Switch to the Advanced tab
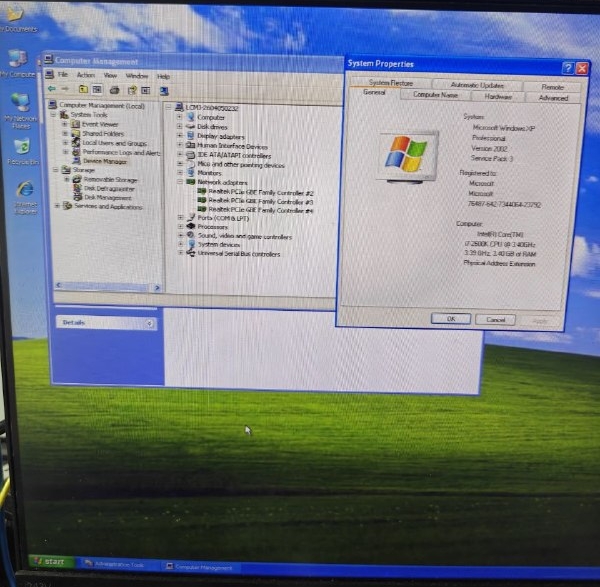This screenshot has width=600, height=587. pyautogui.click(x=553, y=98)
